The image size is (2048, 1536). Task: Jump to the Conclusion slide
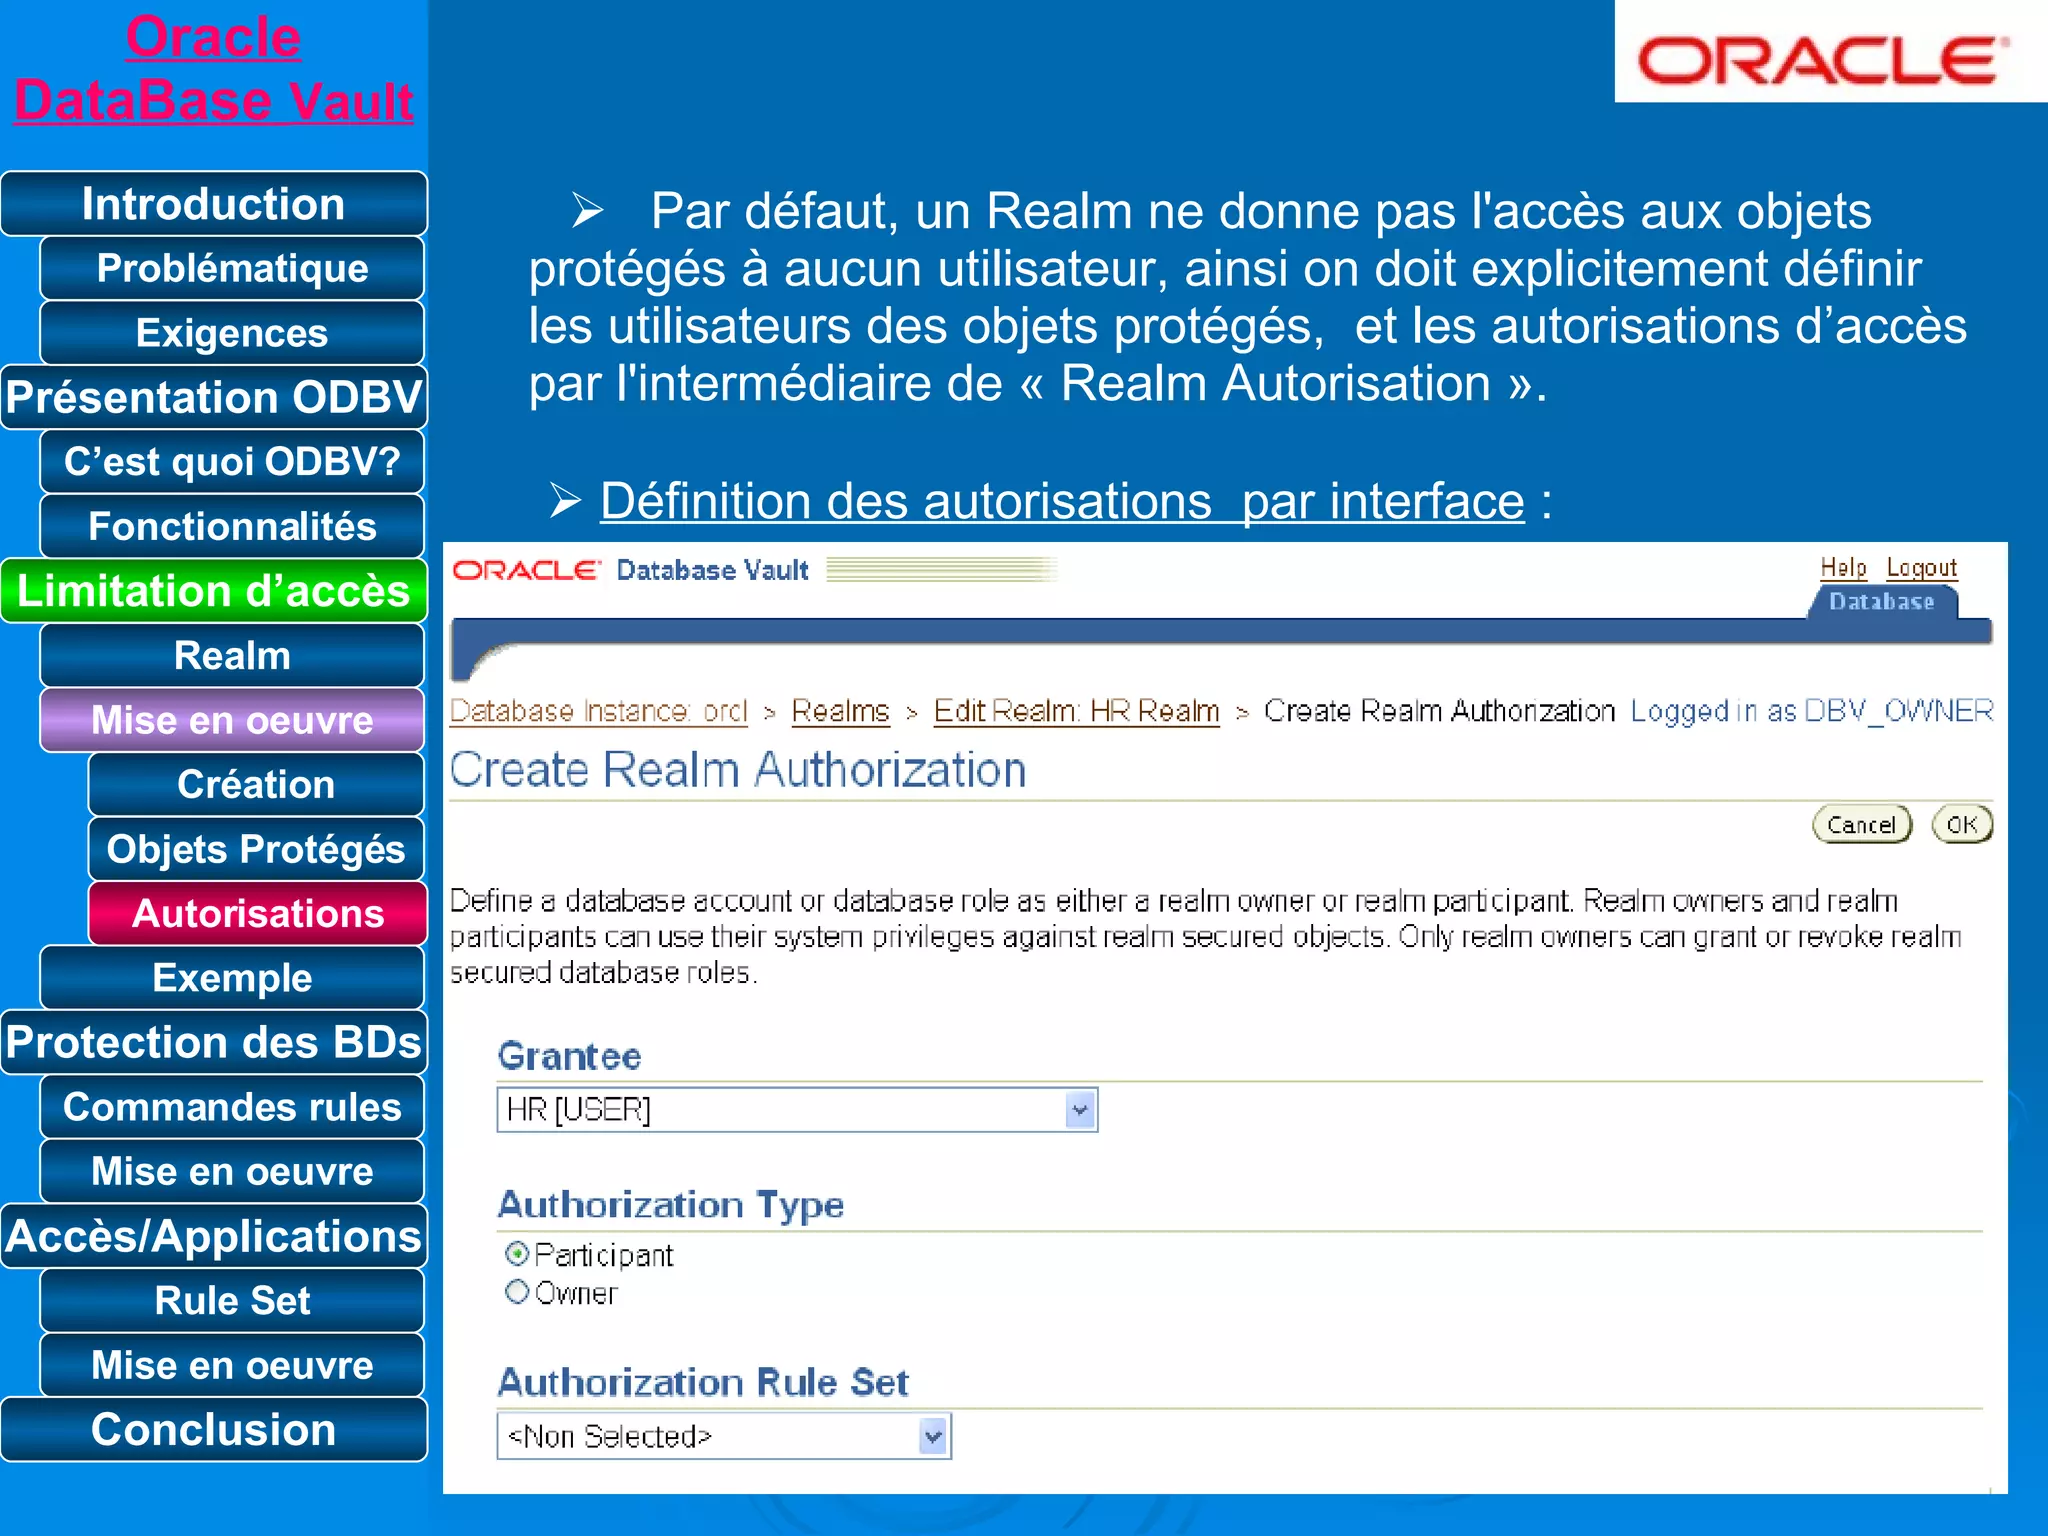[214, 1430]
